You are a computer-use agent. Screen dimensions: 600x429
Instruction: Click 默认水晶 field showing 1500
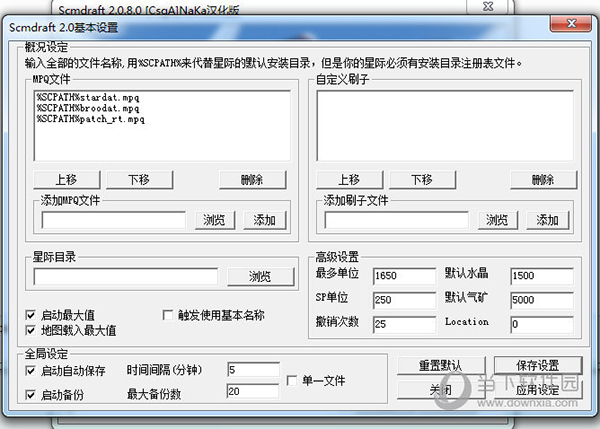[542, 276]
